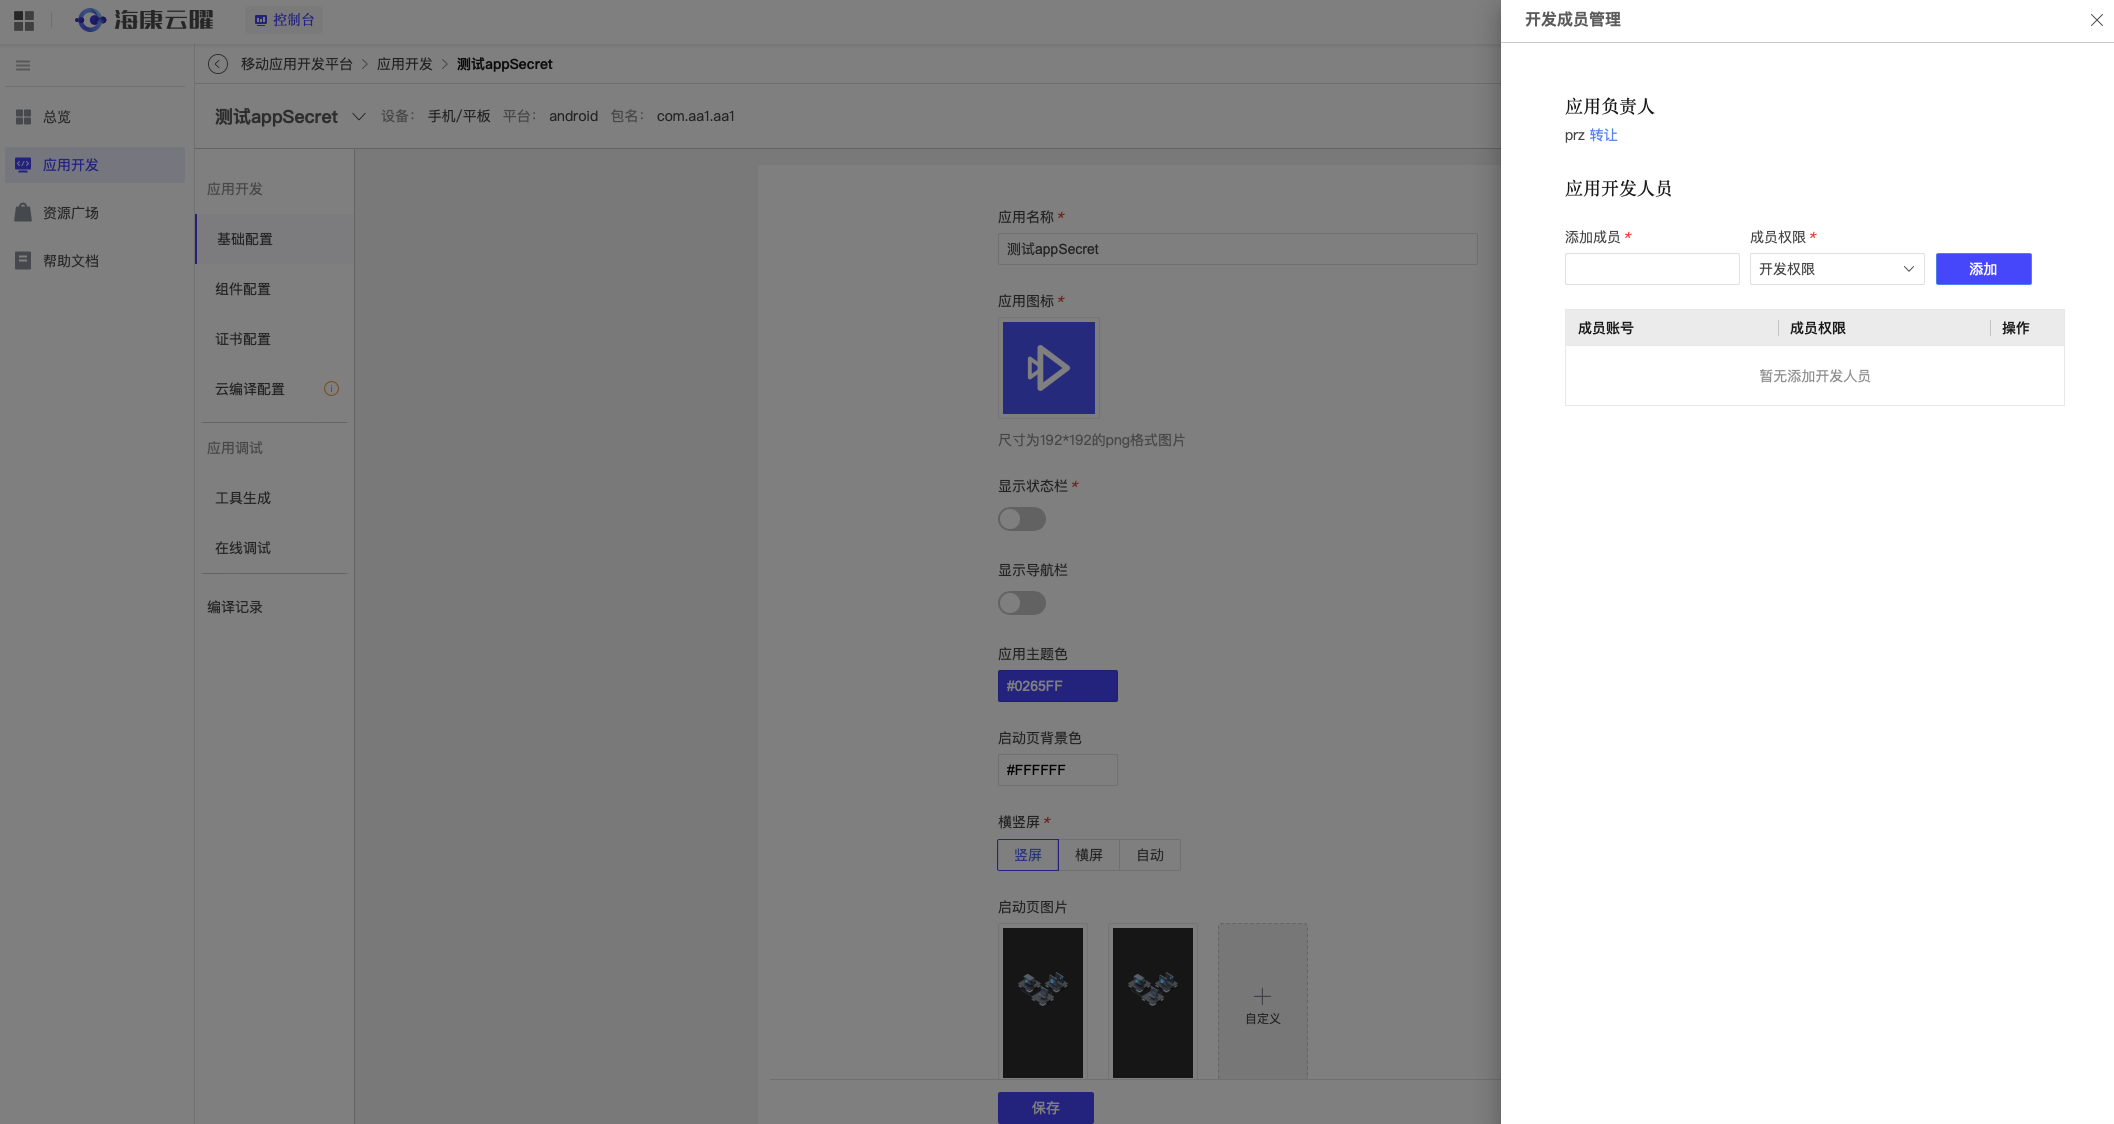Click the 保存 button at bottom
2114x1124 pixels.
coord(1046,1107)
